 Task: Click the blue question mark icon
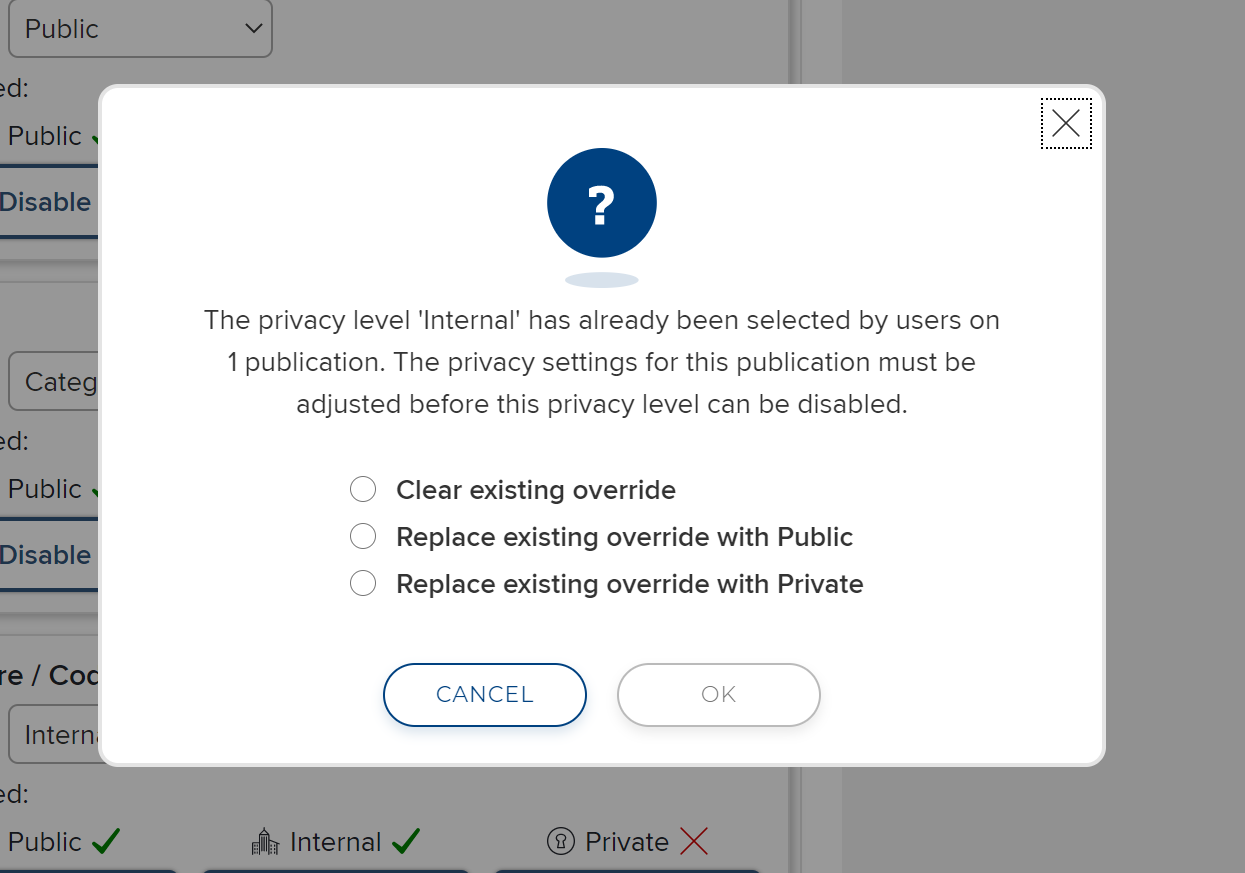[601, 203]
